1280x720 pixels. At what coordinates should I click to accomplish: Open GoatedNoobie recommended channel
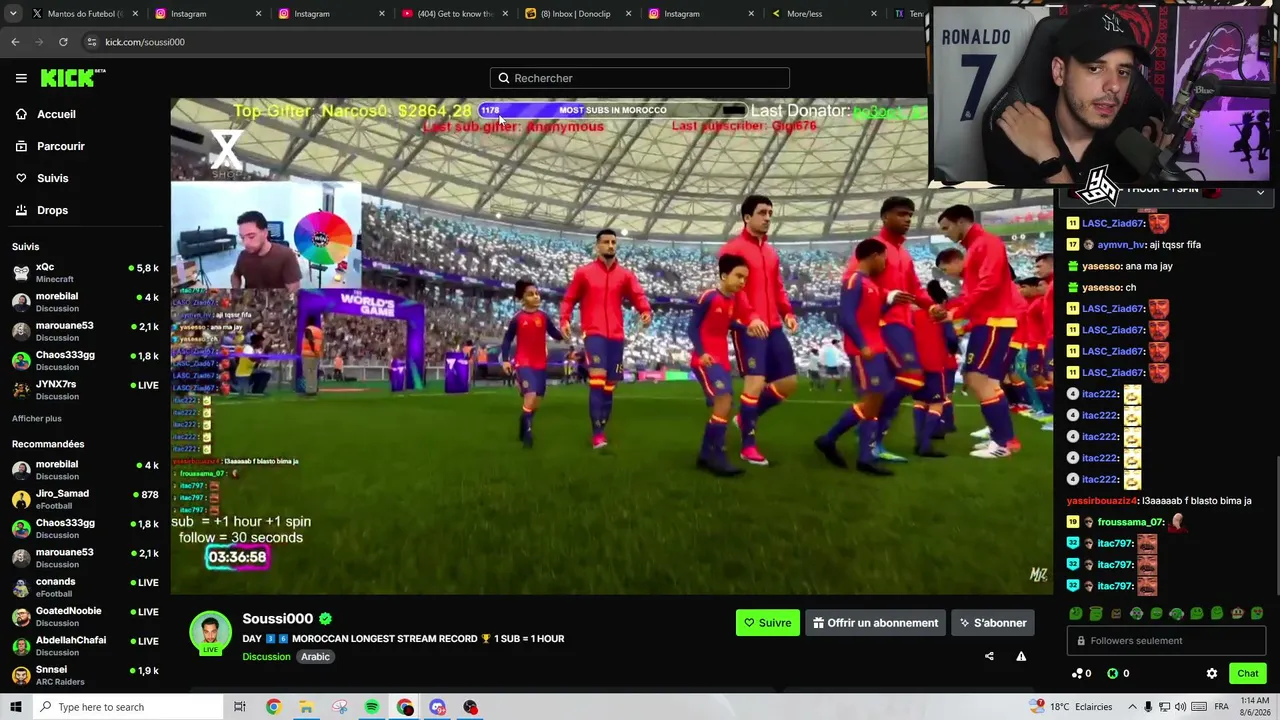85,615
